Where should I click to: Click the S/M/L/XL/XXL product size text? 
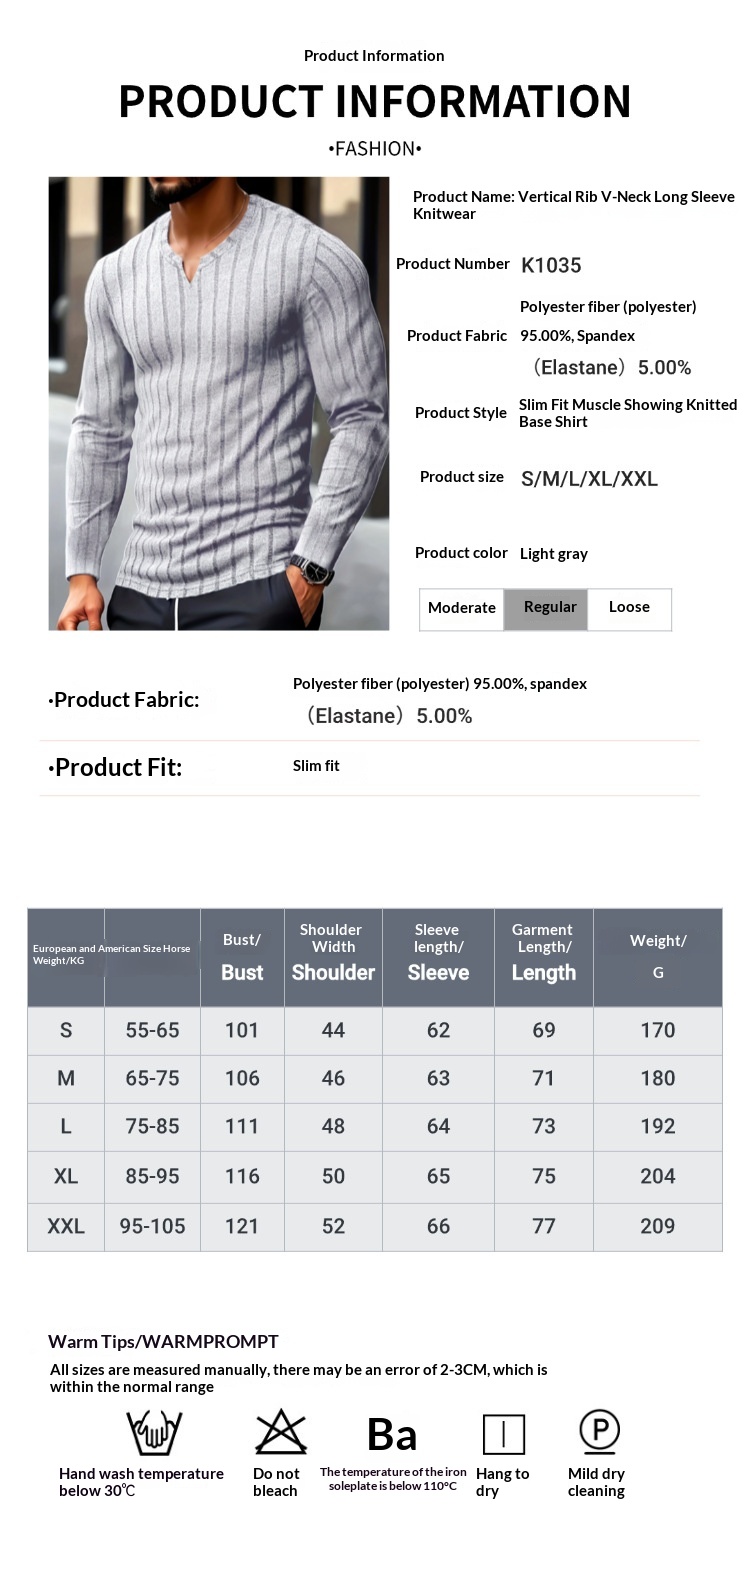tap(589, 479)
